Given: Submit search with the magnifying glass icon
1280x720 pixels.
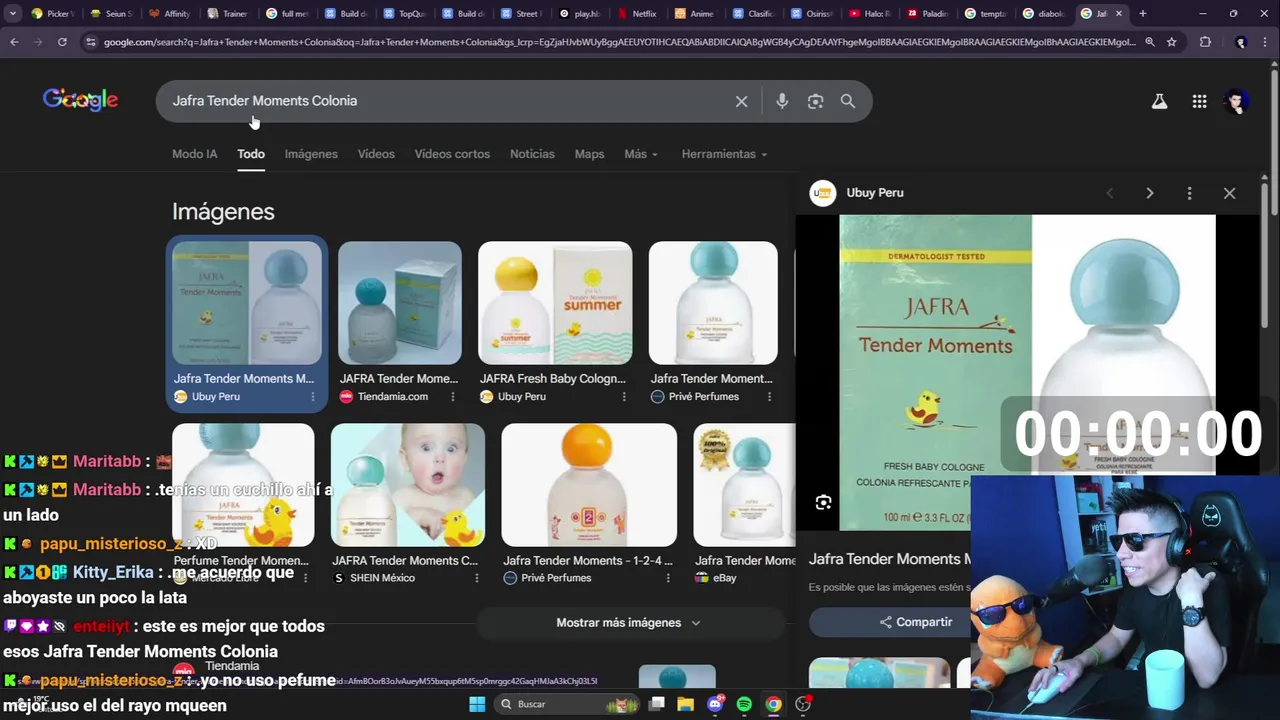Looking at the screenshot, I should point(848,101).
